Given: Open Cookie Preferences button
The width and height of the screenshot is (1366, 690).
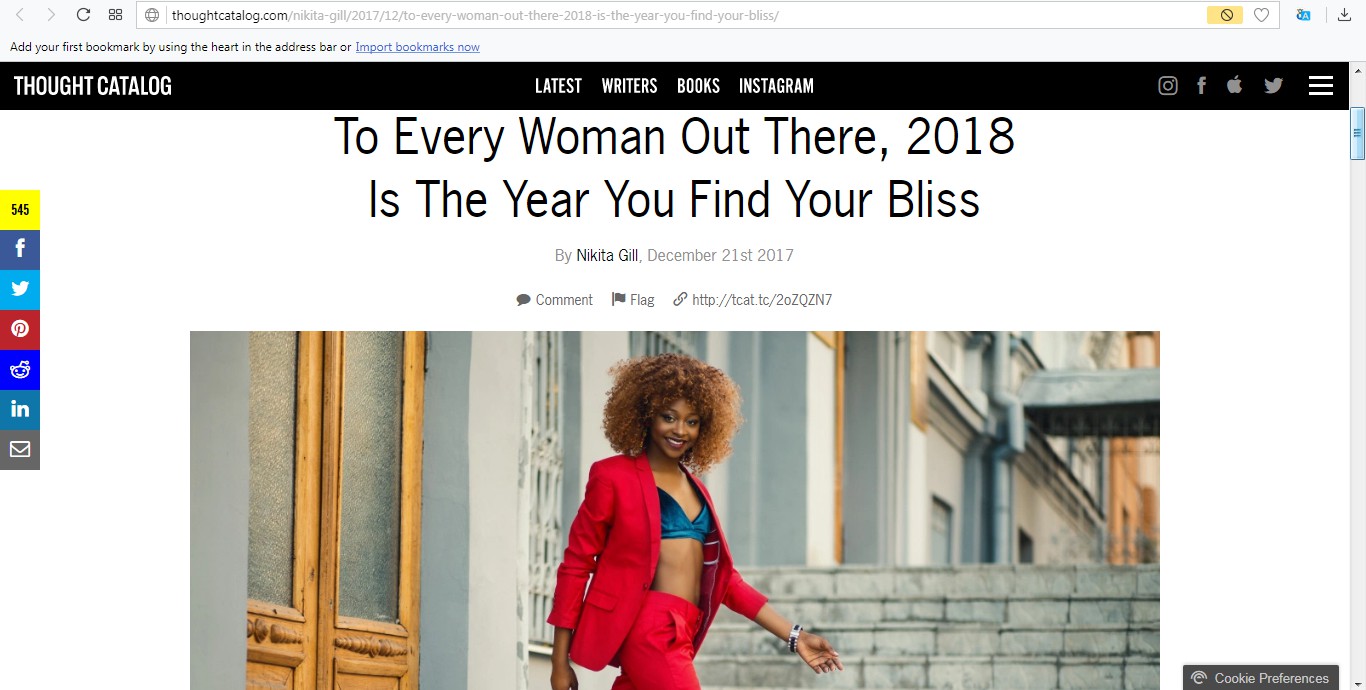Looking at the screenshot, I should pos(1260,678).
